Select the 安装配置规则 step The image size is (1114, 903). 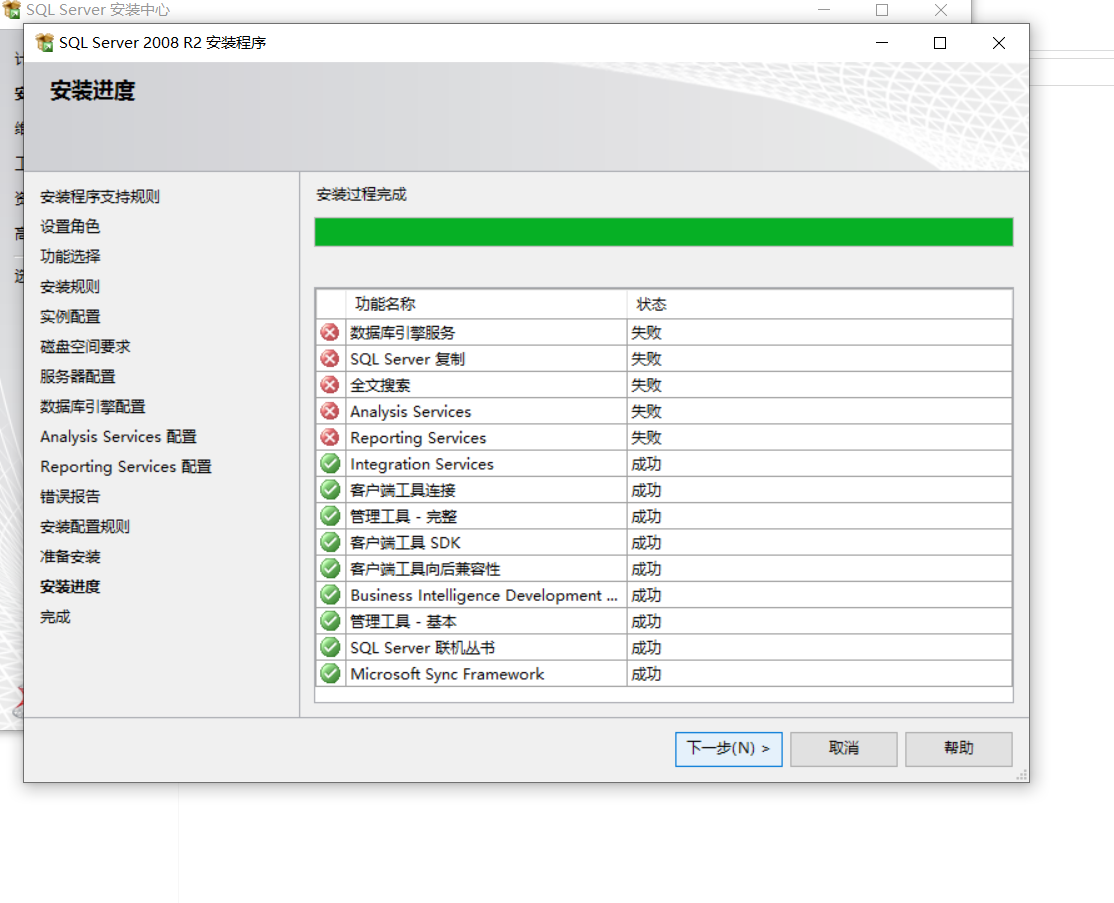85,526
